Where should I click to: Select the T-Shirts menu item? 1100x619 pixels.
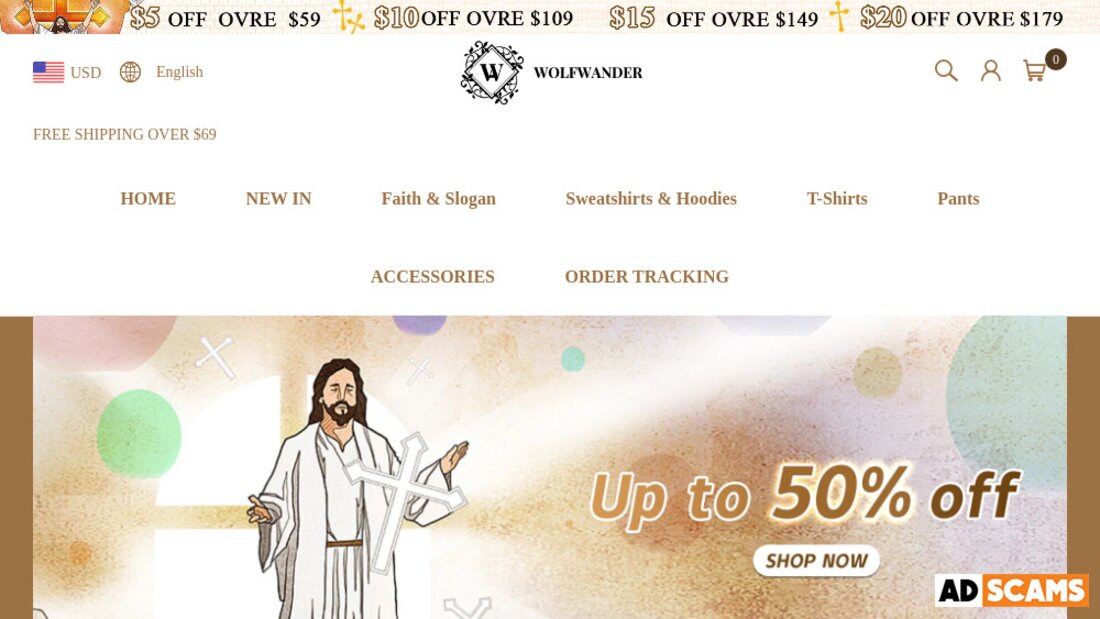click(x=837, y=199)
